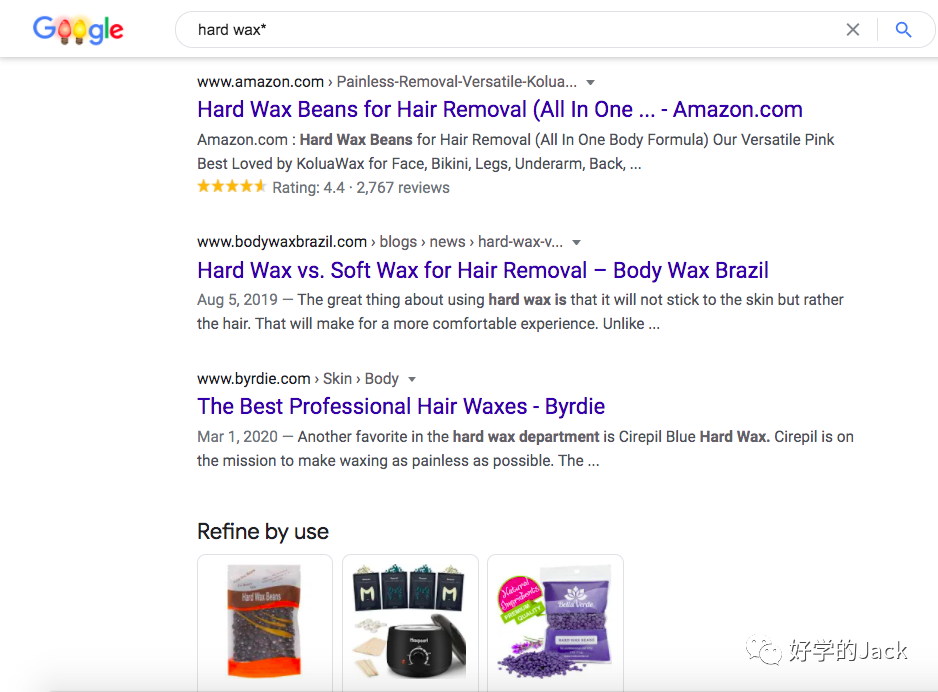Image resolution: width=938 pixels, height=692 pixels.
Task: Click the www.amazon.com URL breadcrumb
Action: (x=261, y=82)
